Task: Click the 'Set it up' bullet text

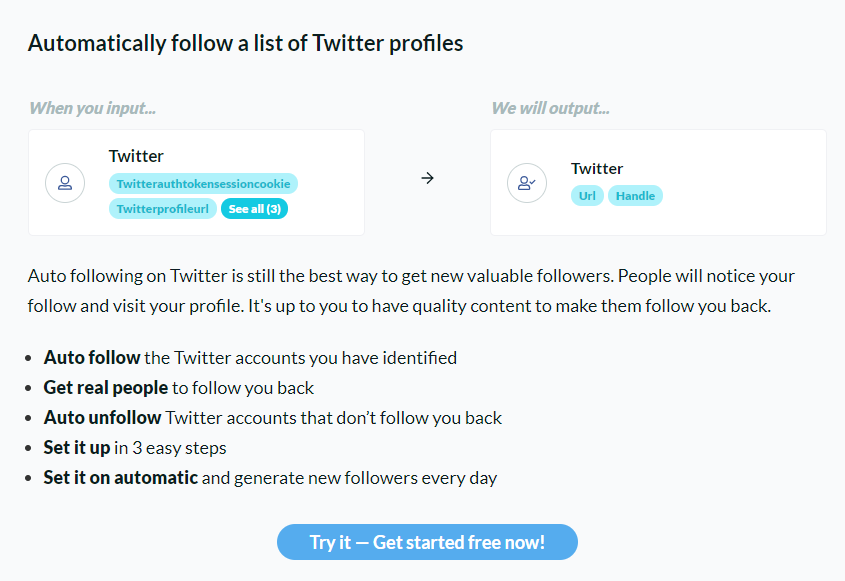Action: [77, 448]
